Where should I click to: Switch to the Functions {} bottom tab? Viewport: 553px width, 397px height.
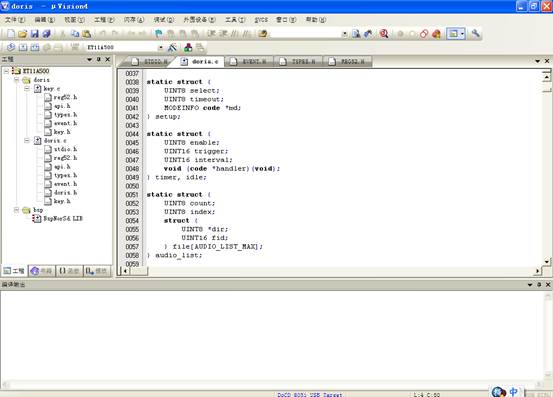[69, 271]
